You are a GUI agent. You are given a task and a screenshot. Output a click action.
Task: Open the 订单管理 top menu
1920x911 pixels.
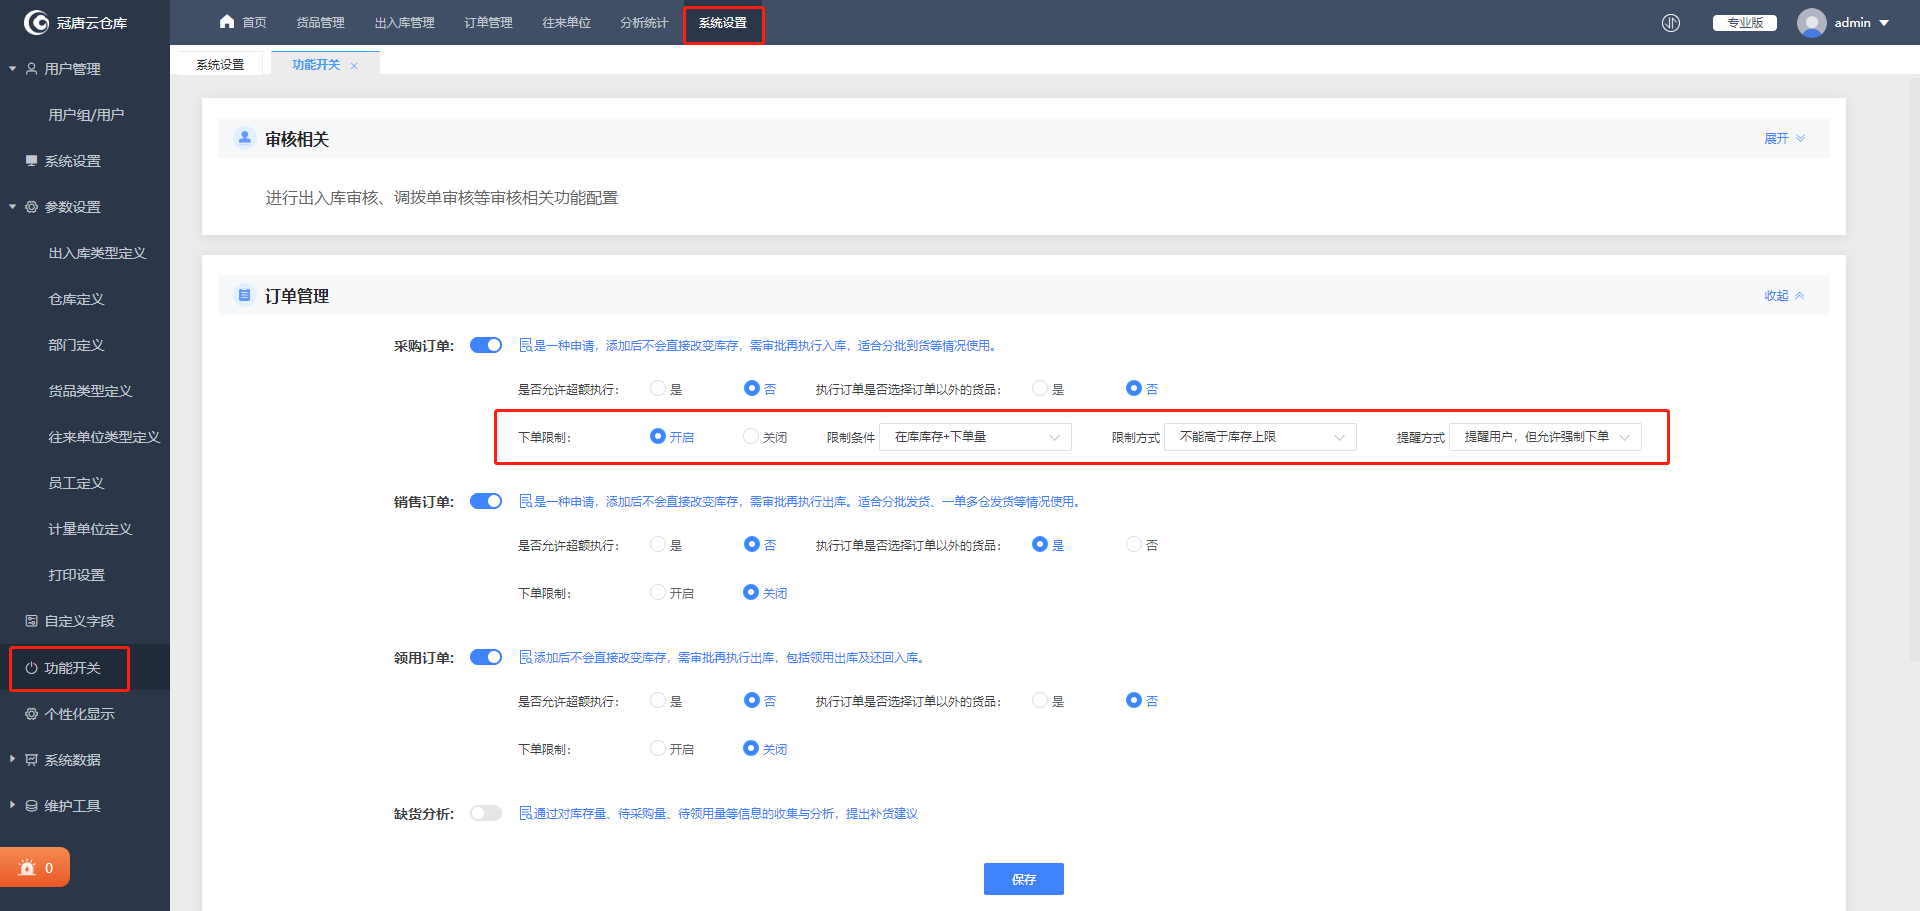488,23
